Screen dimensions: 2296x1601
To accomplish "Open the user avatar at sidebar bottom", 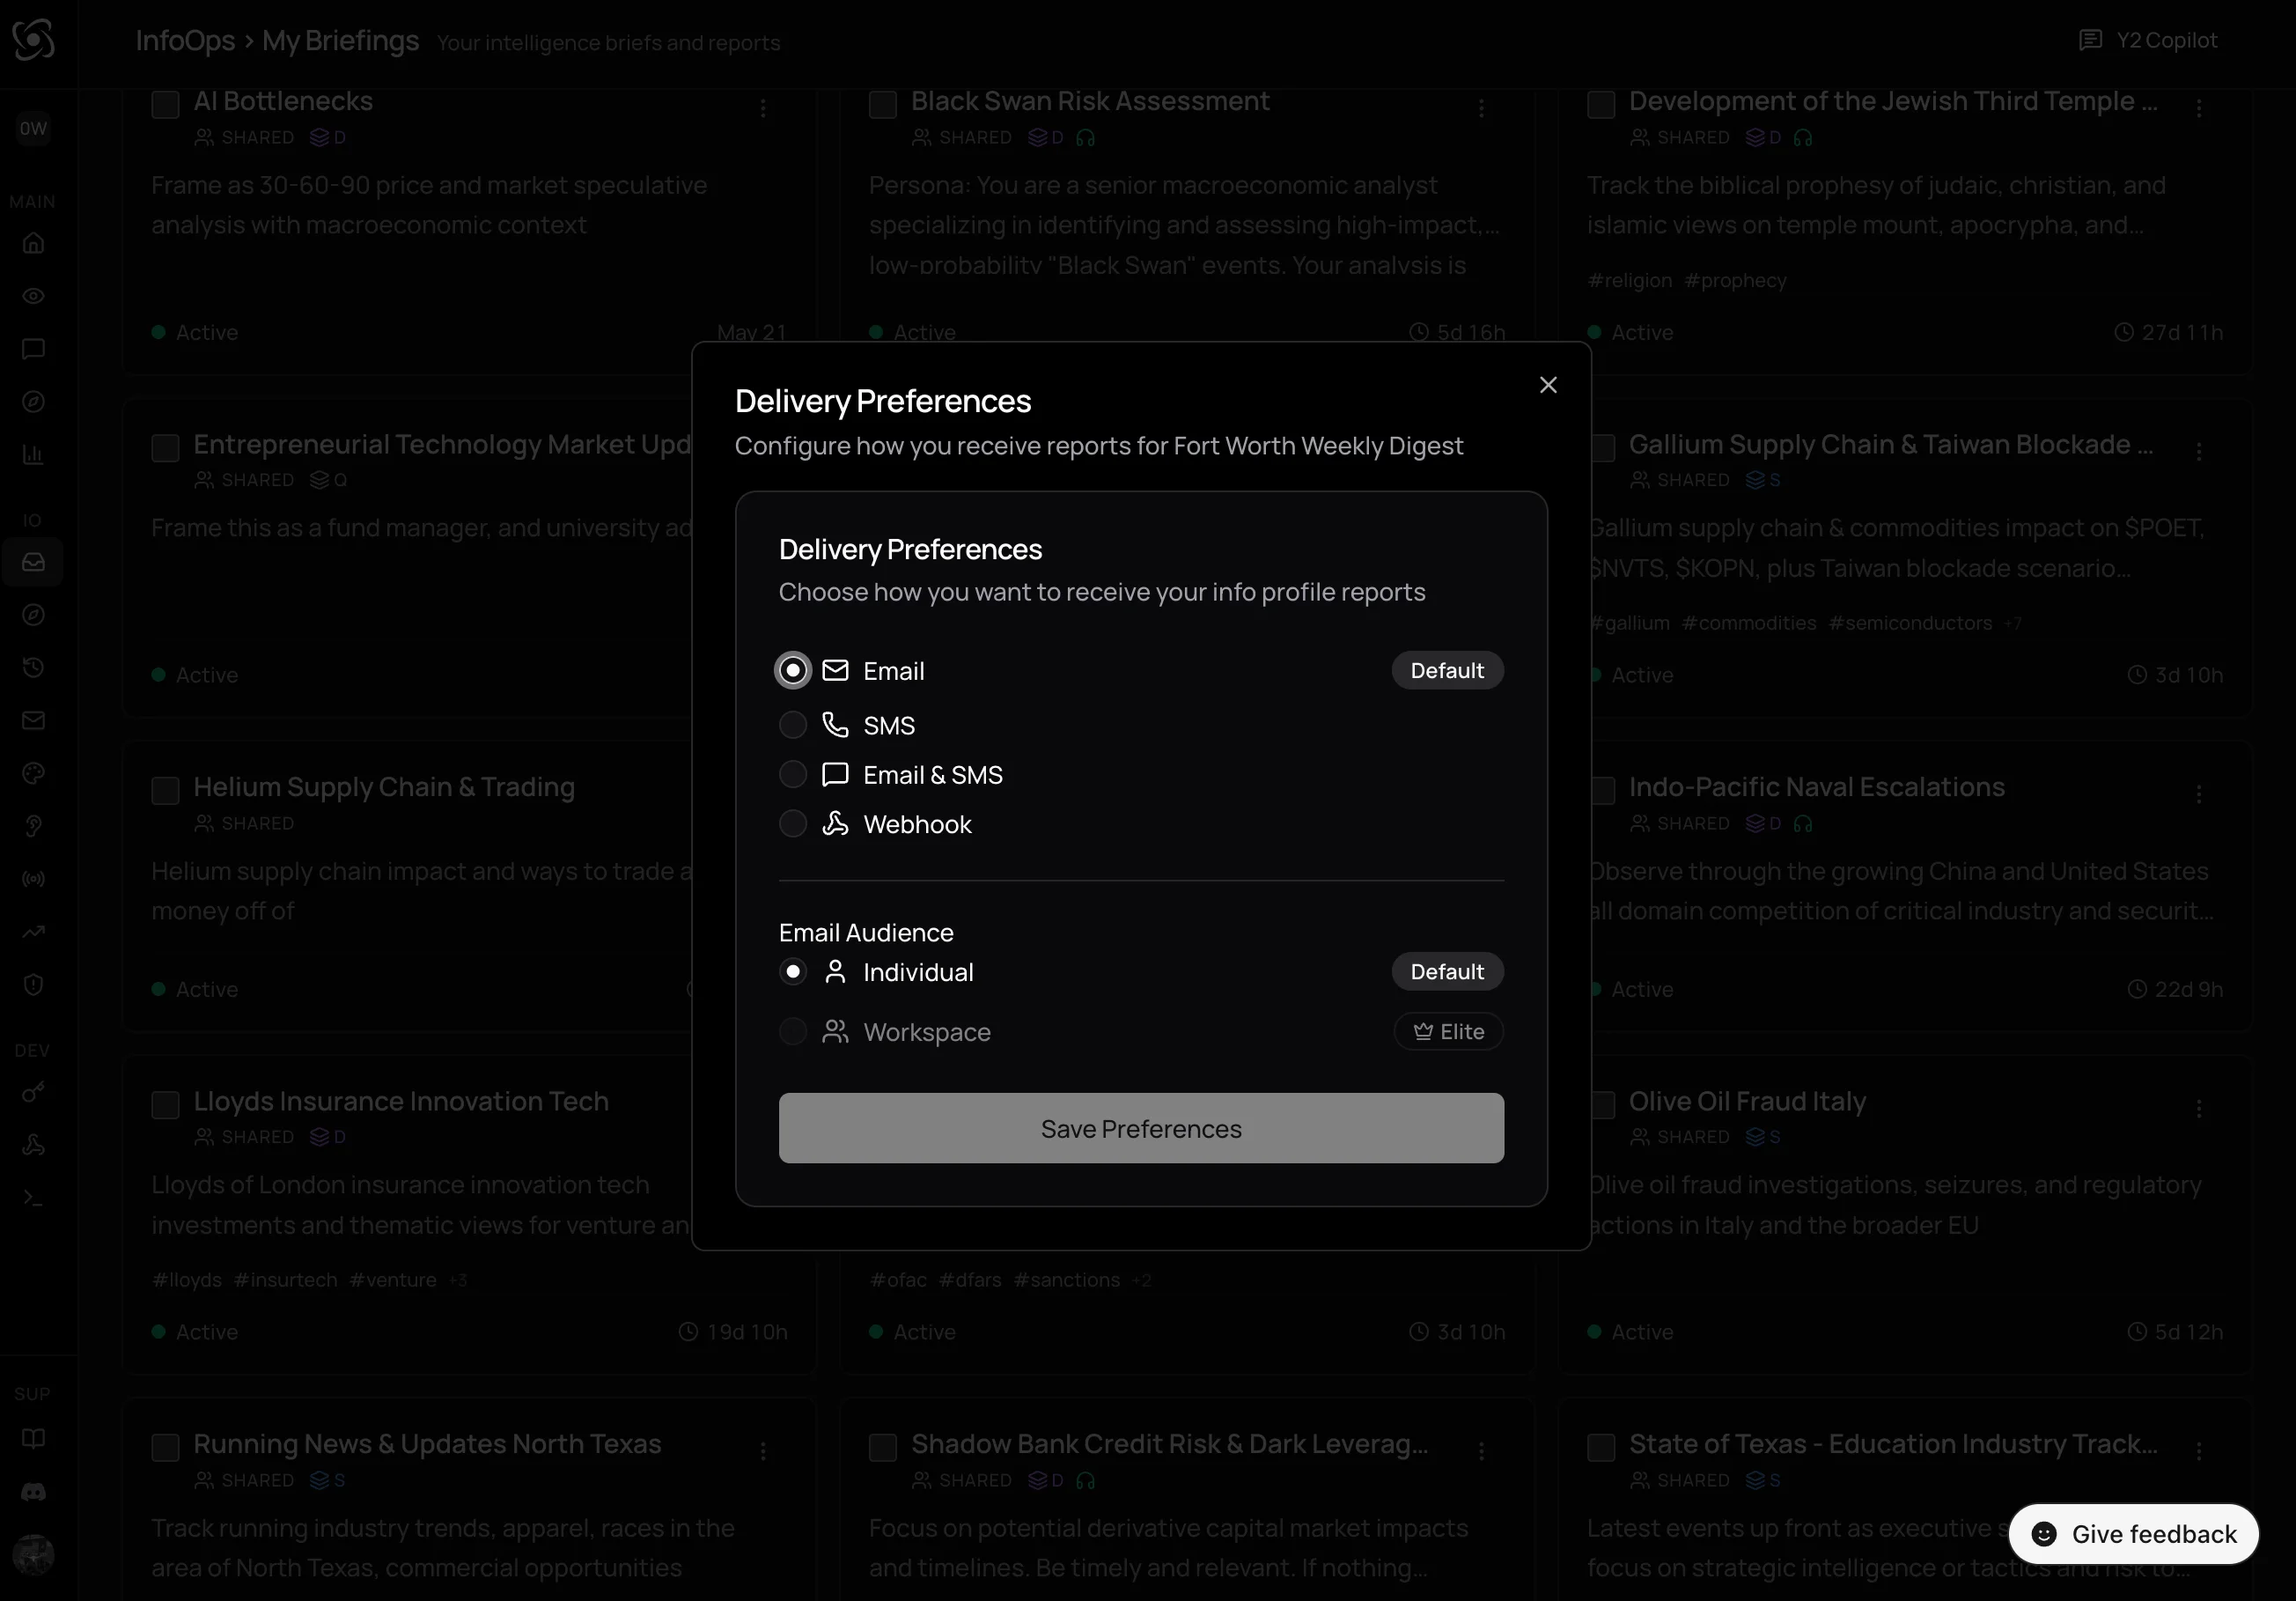I will tap(33, 1555).
